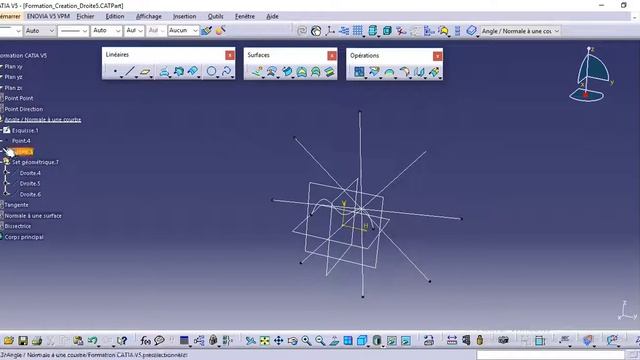Viewport: 640px width, 360px height.
Task: Select Plan xy in the tree
Action: pos(13,66)
